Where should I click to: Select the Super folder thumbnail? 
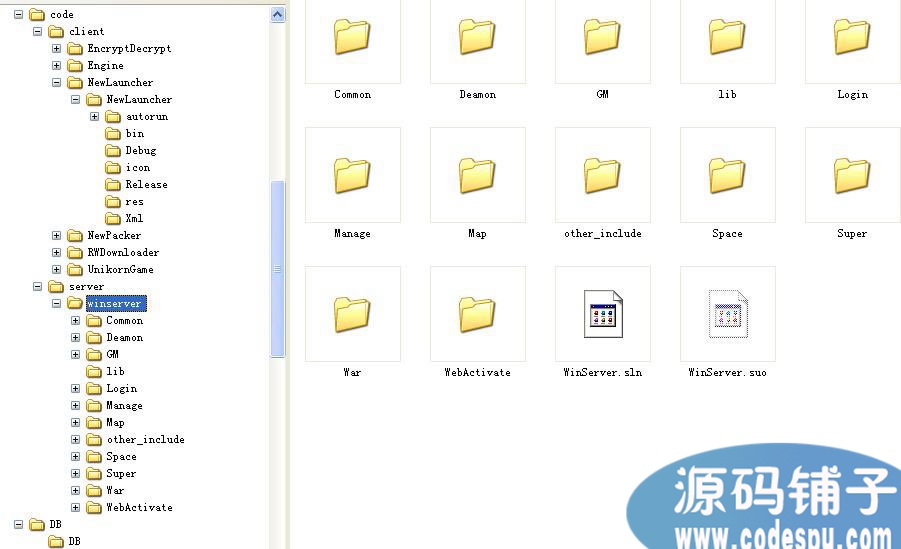[x=852, y=175]
